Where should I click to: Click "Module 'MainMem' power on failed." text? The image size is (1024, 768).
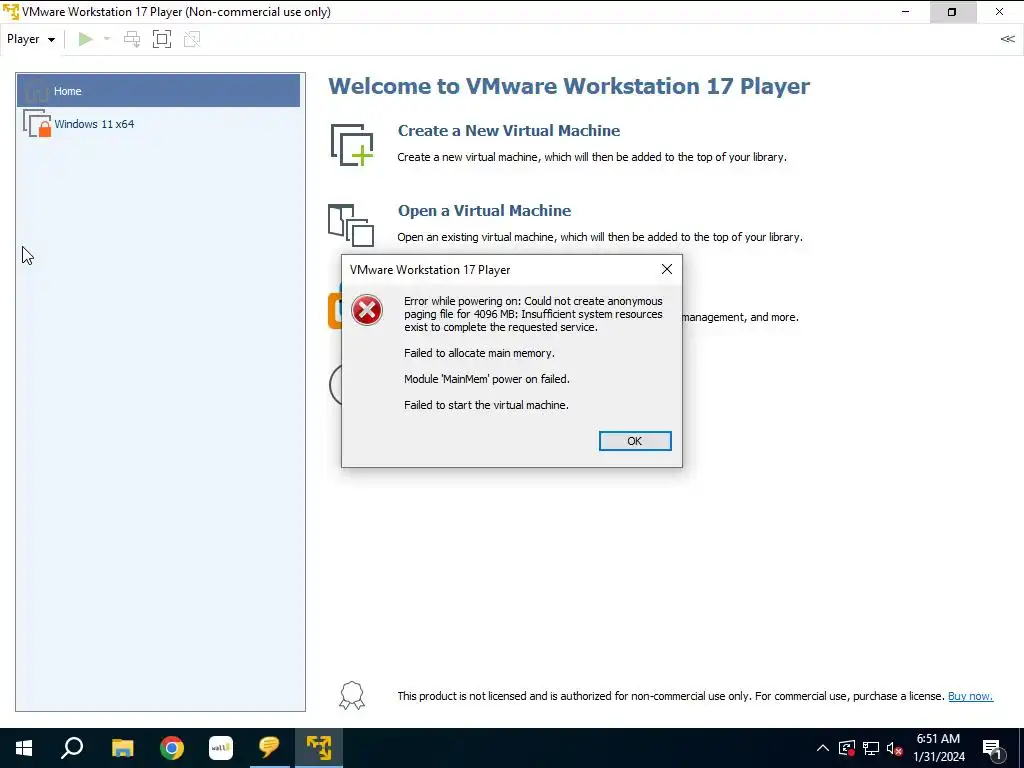[x=487, y=379]
